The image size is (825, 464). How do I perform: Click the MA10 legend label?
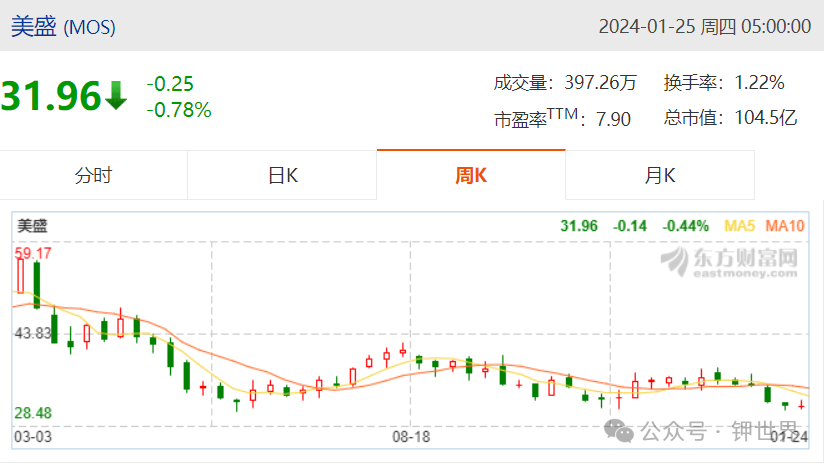(784, 226)
